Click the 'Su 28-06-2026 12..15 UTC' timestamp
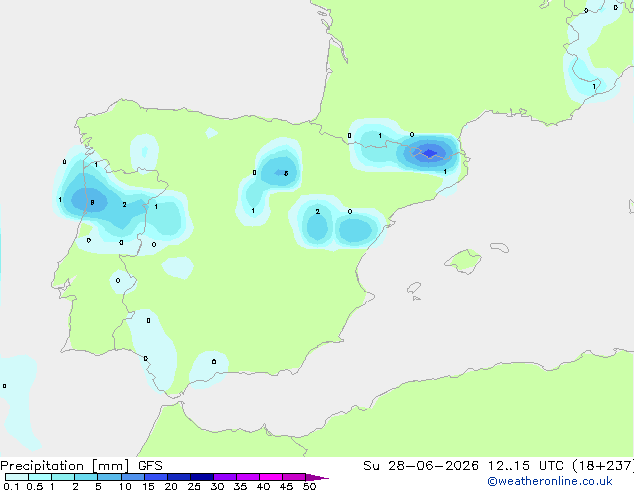The image size is (634, 490). (x=463, y=466)
